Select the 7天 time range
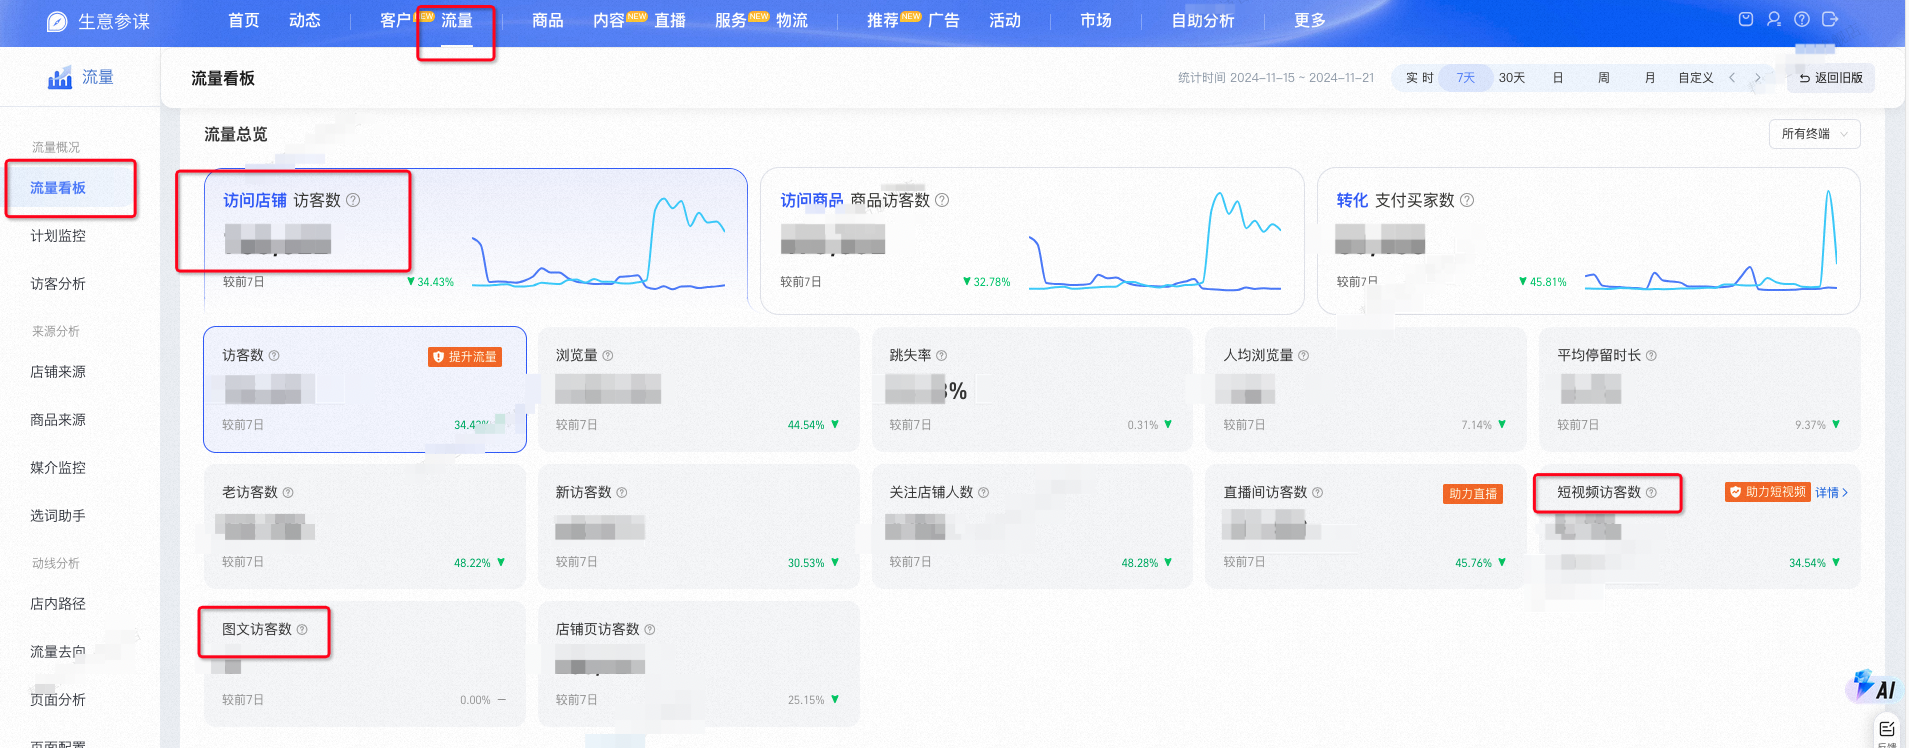Image resolution: width=1909 pixels, height=748 pixels. (x=1465, y=78)
